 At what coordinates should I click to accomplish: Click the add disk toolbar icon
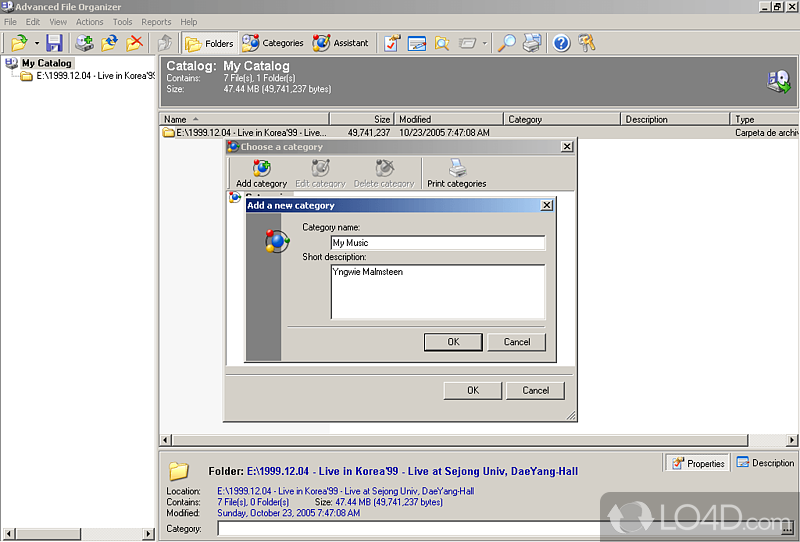coord(84,43)
